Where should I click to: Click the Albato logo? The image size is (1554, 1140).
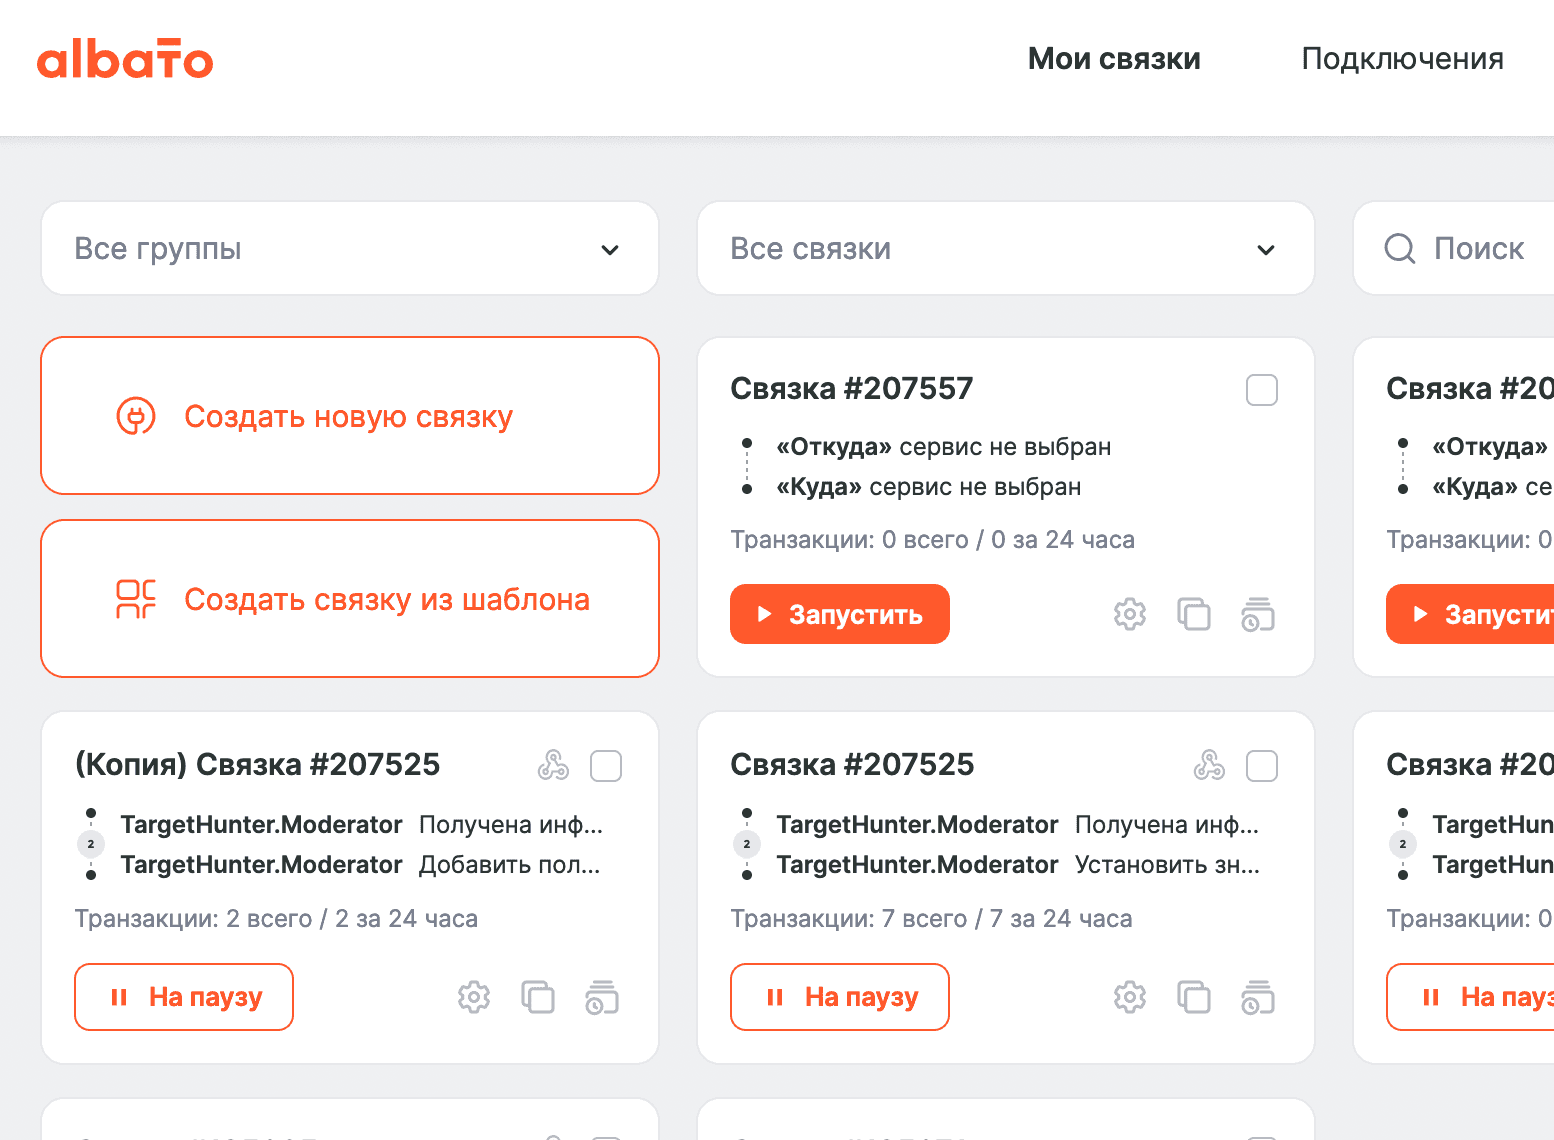pyautogui.click(x=125, y=59)
